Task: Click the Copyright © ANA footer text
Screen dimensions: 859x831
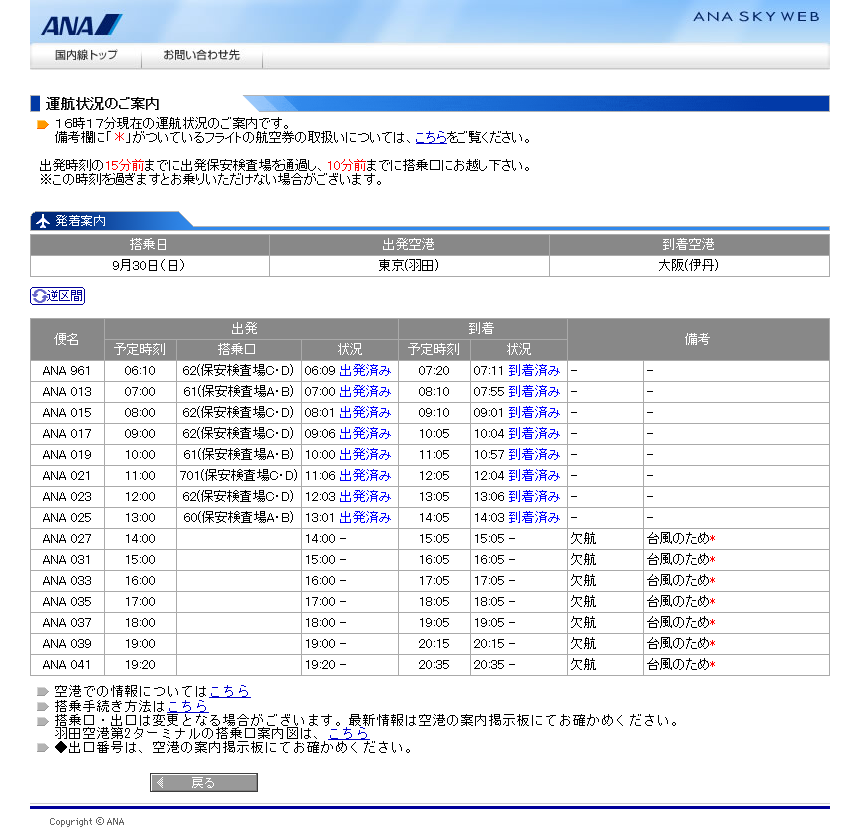Action: coord(87,821)
